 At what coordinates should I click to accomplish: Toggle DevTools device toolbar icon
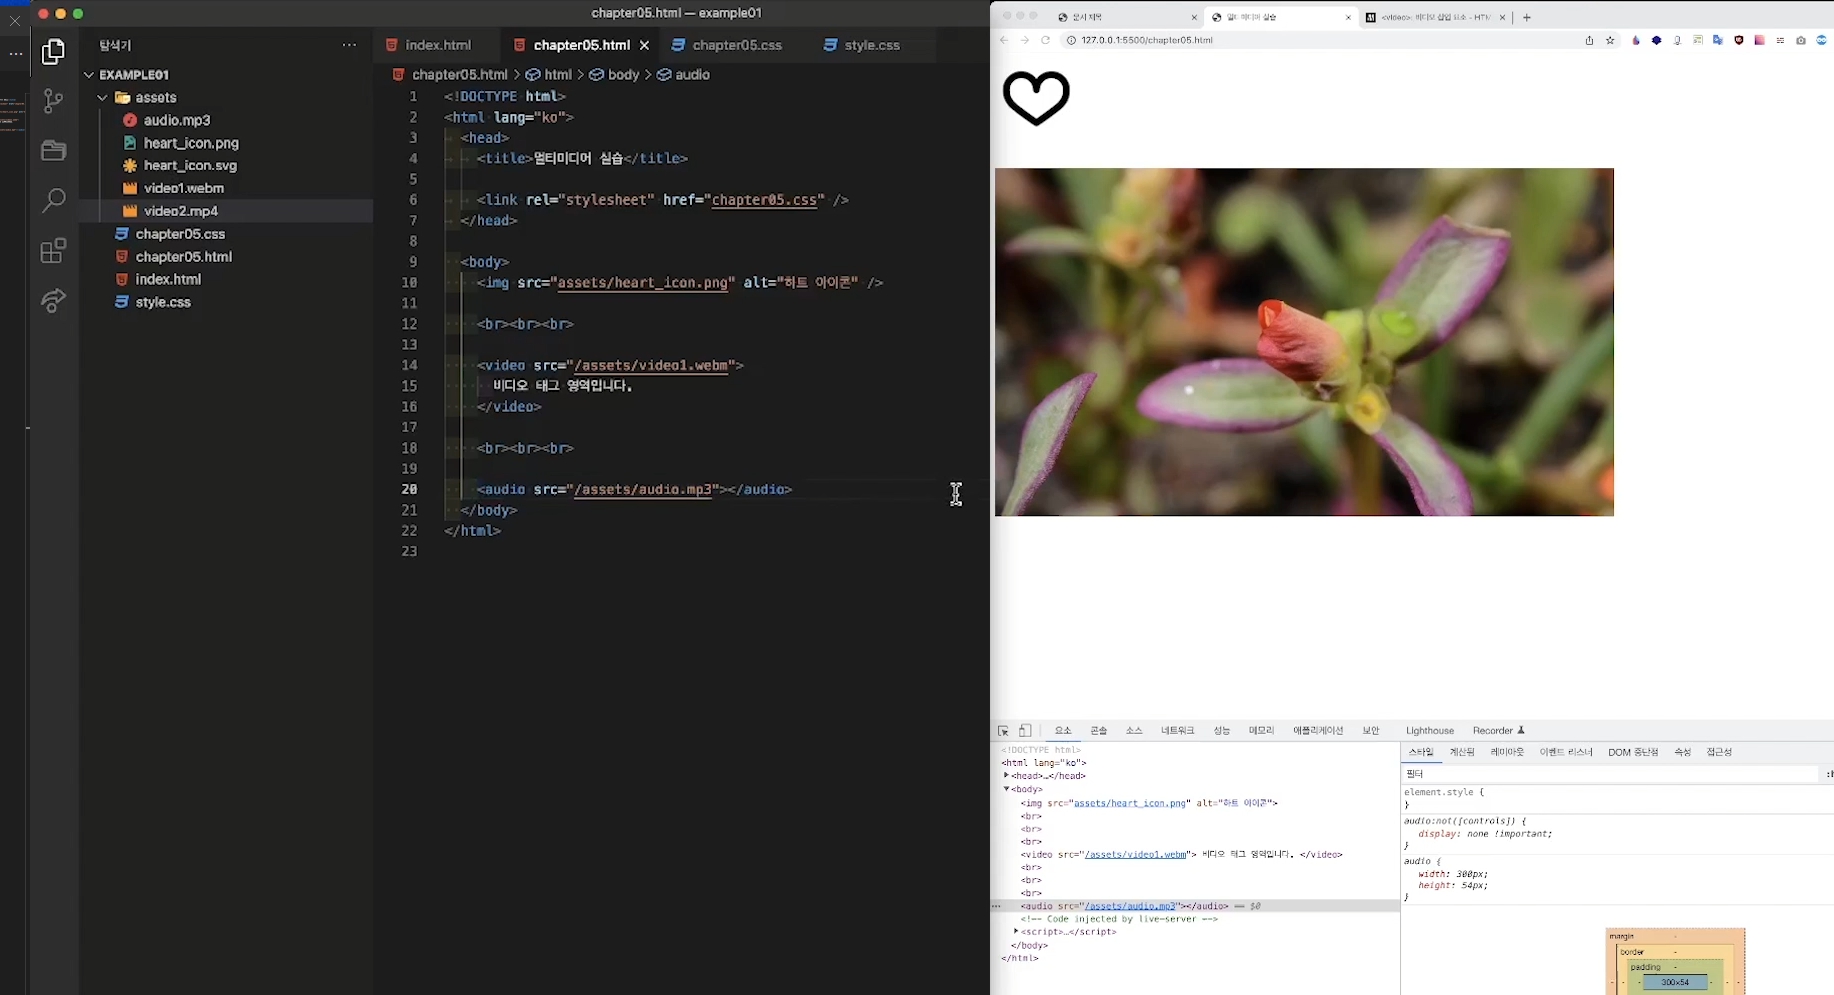click(1025, 731)
